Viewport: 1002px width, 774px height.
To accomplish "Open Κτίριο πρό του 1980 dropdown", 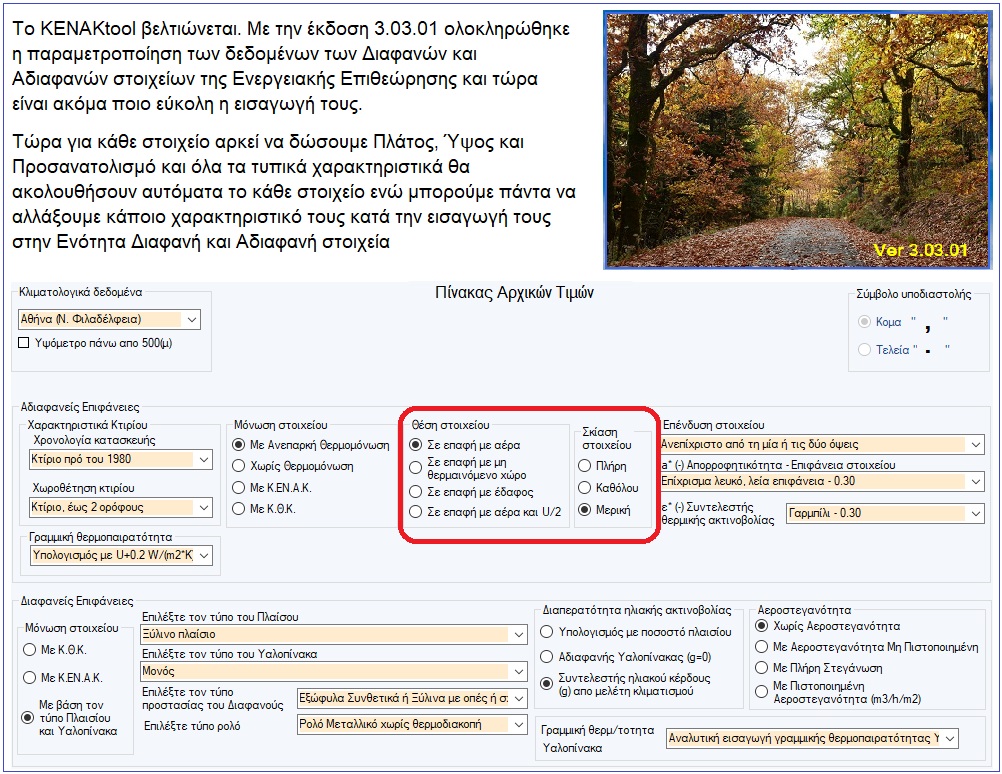I will point(121,459).
